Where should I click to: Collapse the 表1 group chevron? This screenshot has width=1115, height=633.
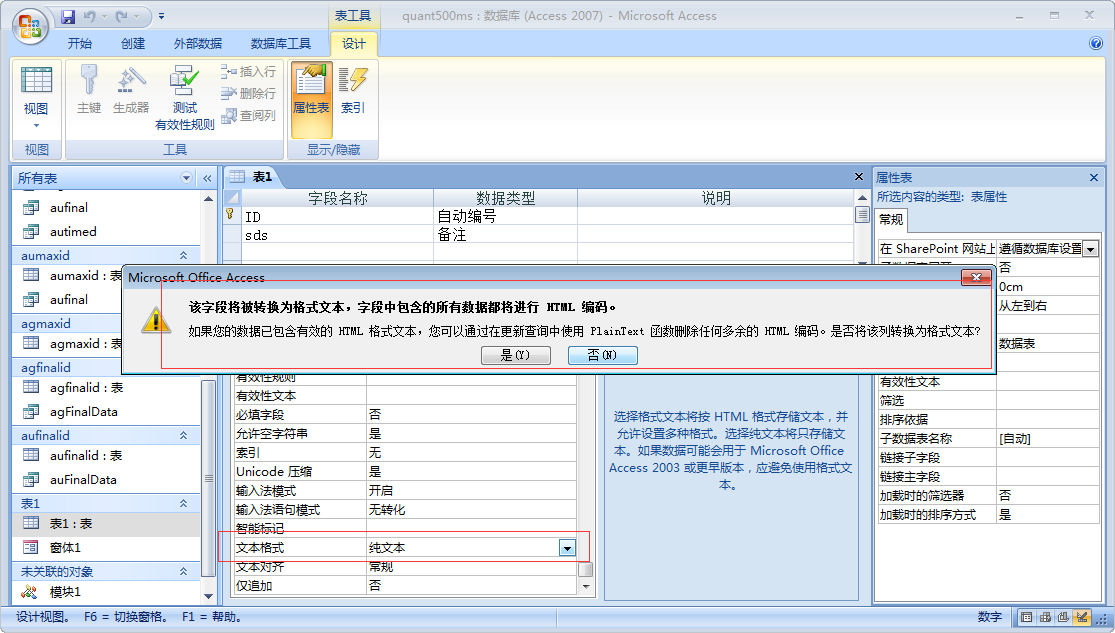[x=183, y=504]
